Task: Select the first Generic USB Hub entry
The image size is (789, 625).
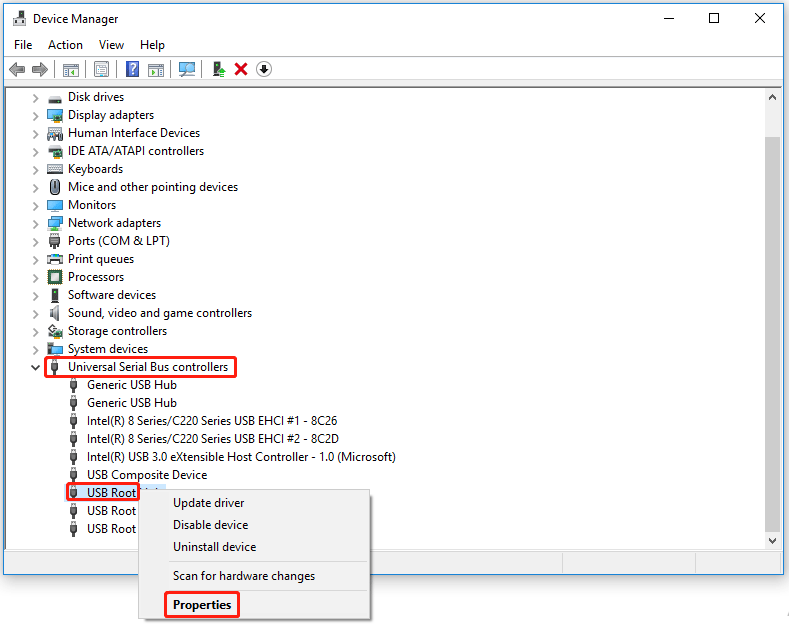Action: click(x=132, y=385)
